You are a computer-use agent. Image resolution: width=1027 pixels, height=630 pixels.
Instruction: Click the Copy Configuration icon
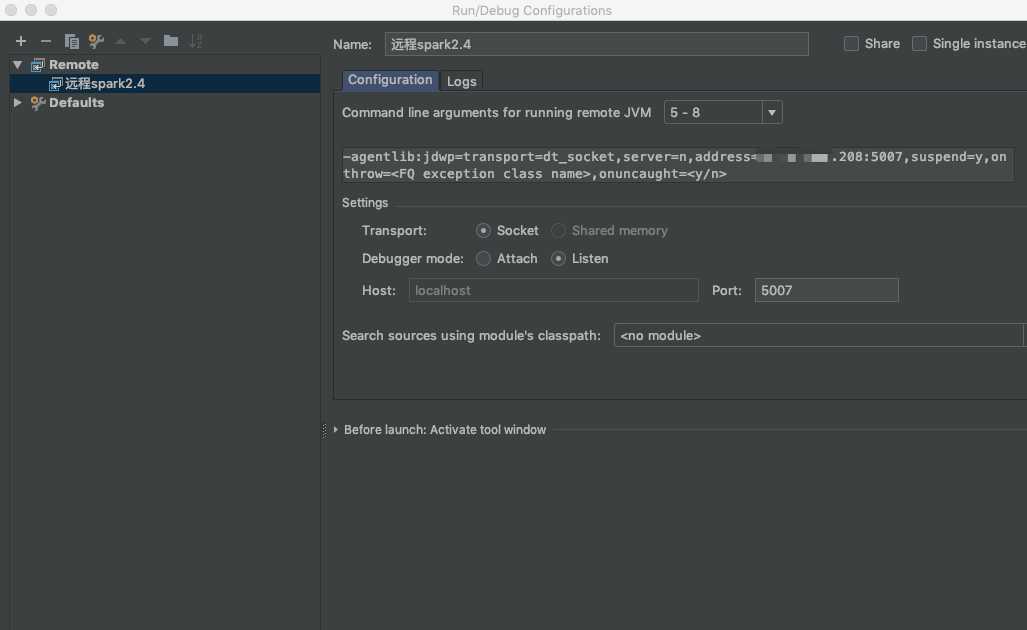point(72,41)
